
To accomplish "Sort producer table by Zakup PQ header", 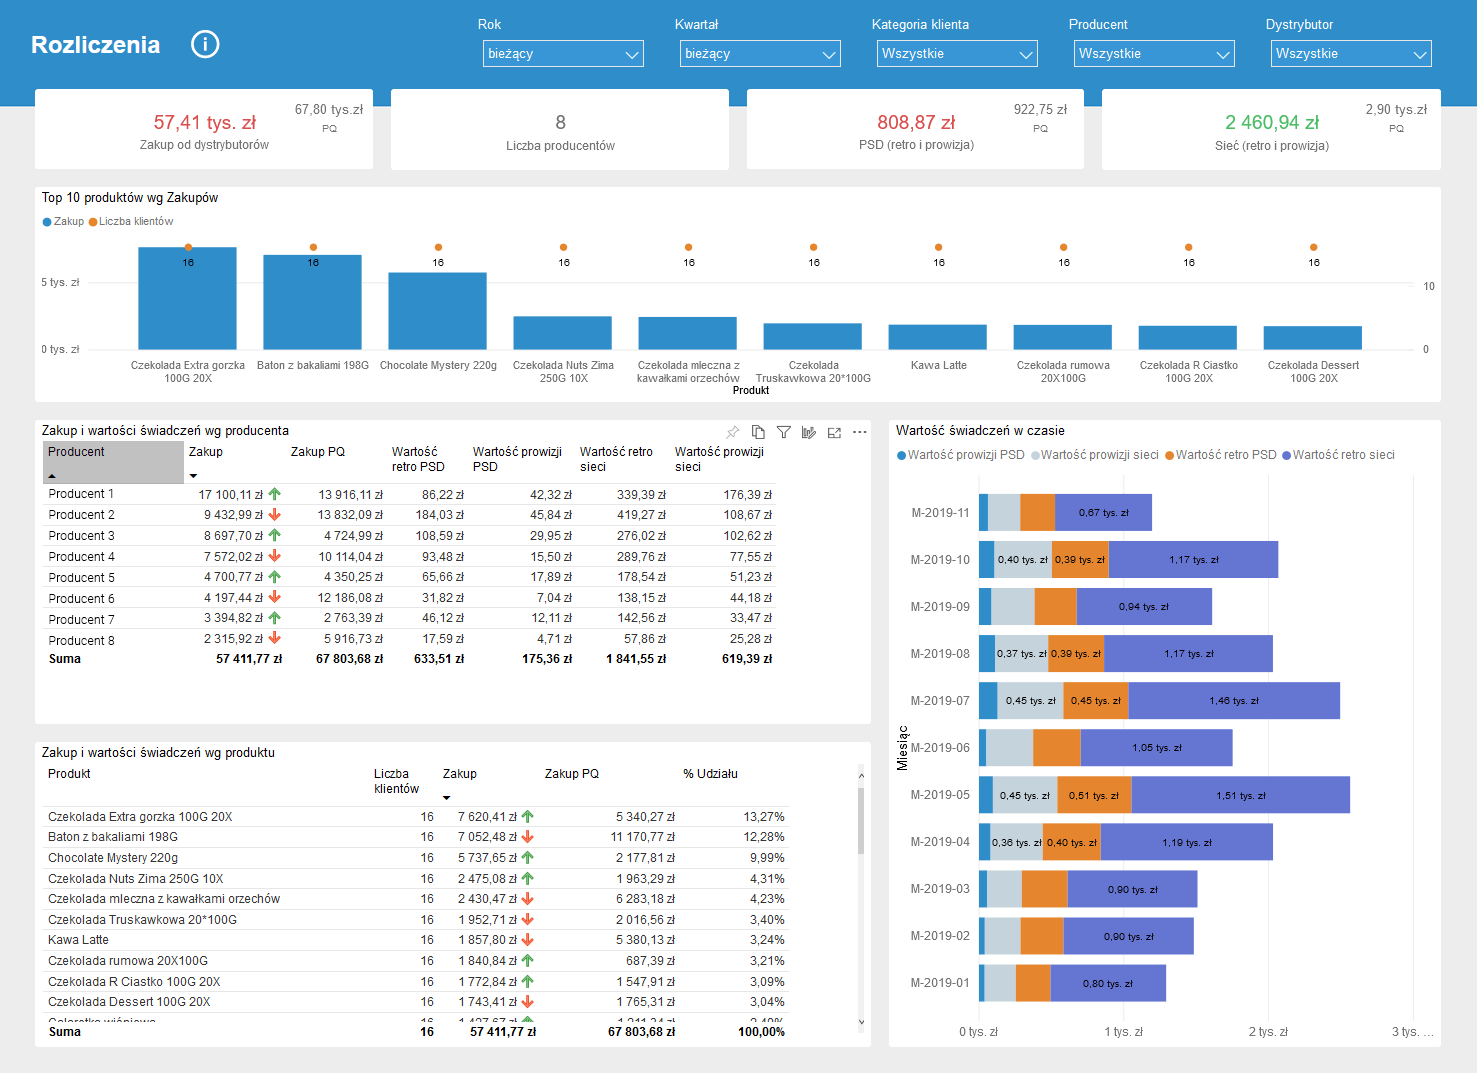I will (318, 452).
